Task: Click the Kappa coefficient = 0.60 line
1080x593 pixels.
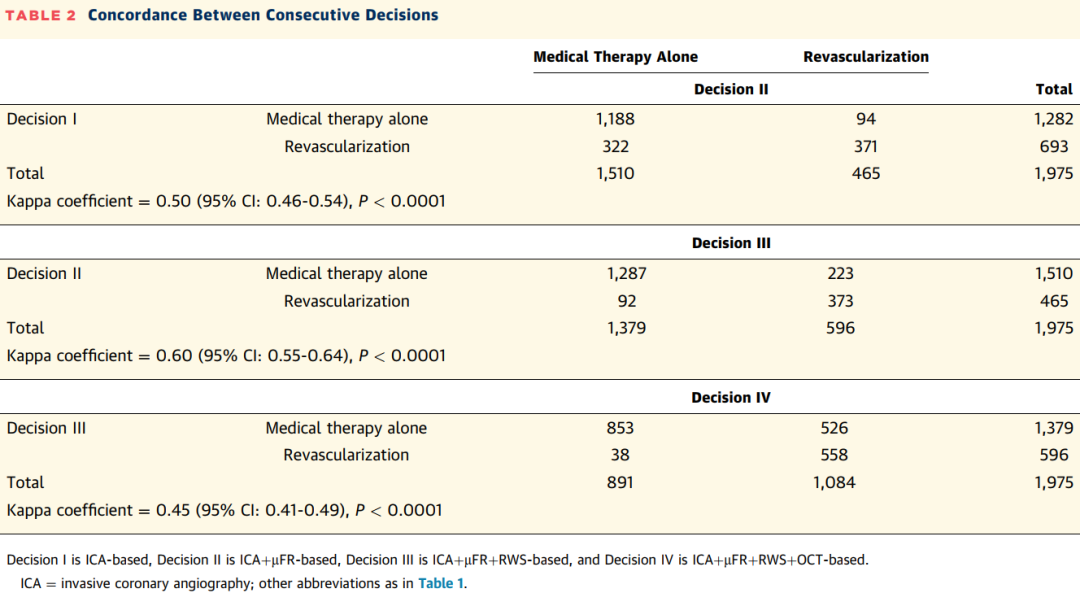Action: (225, 355)
